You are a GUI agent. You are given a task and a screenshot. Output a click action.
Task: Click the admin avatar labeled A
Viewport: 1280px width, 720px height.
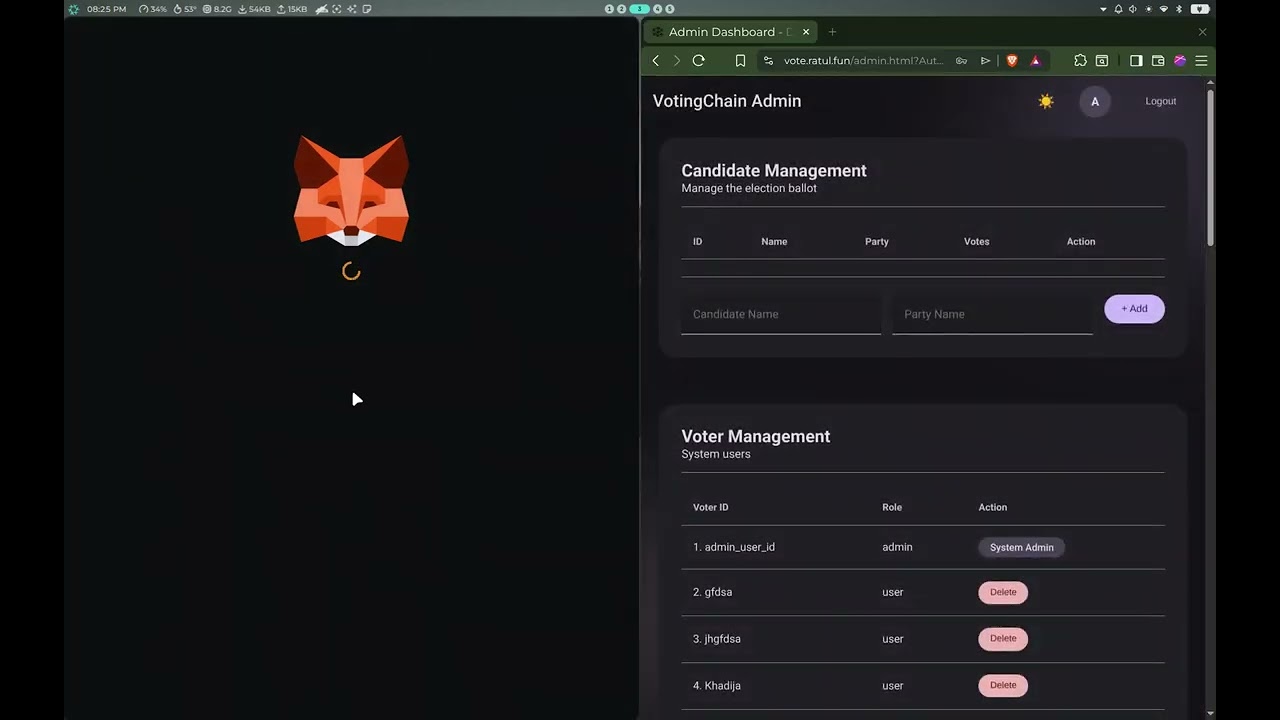coord(1095,101)
